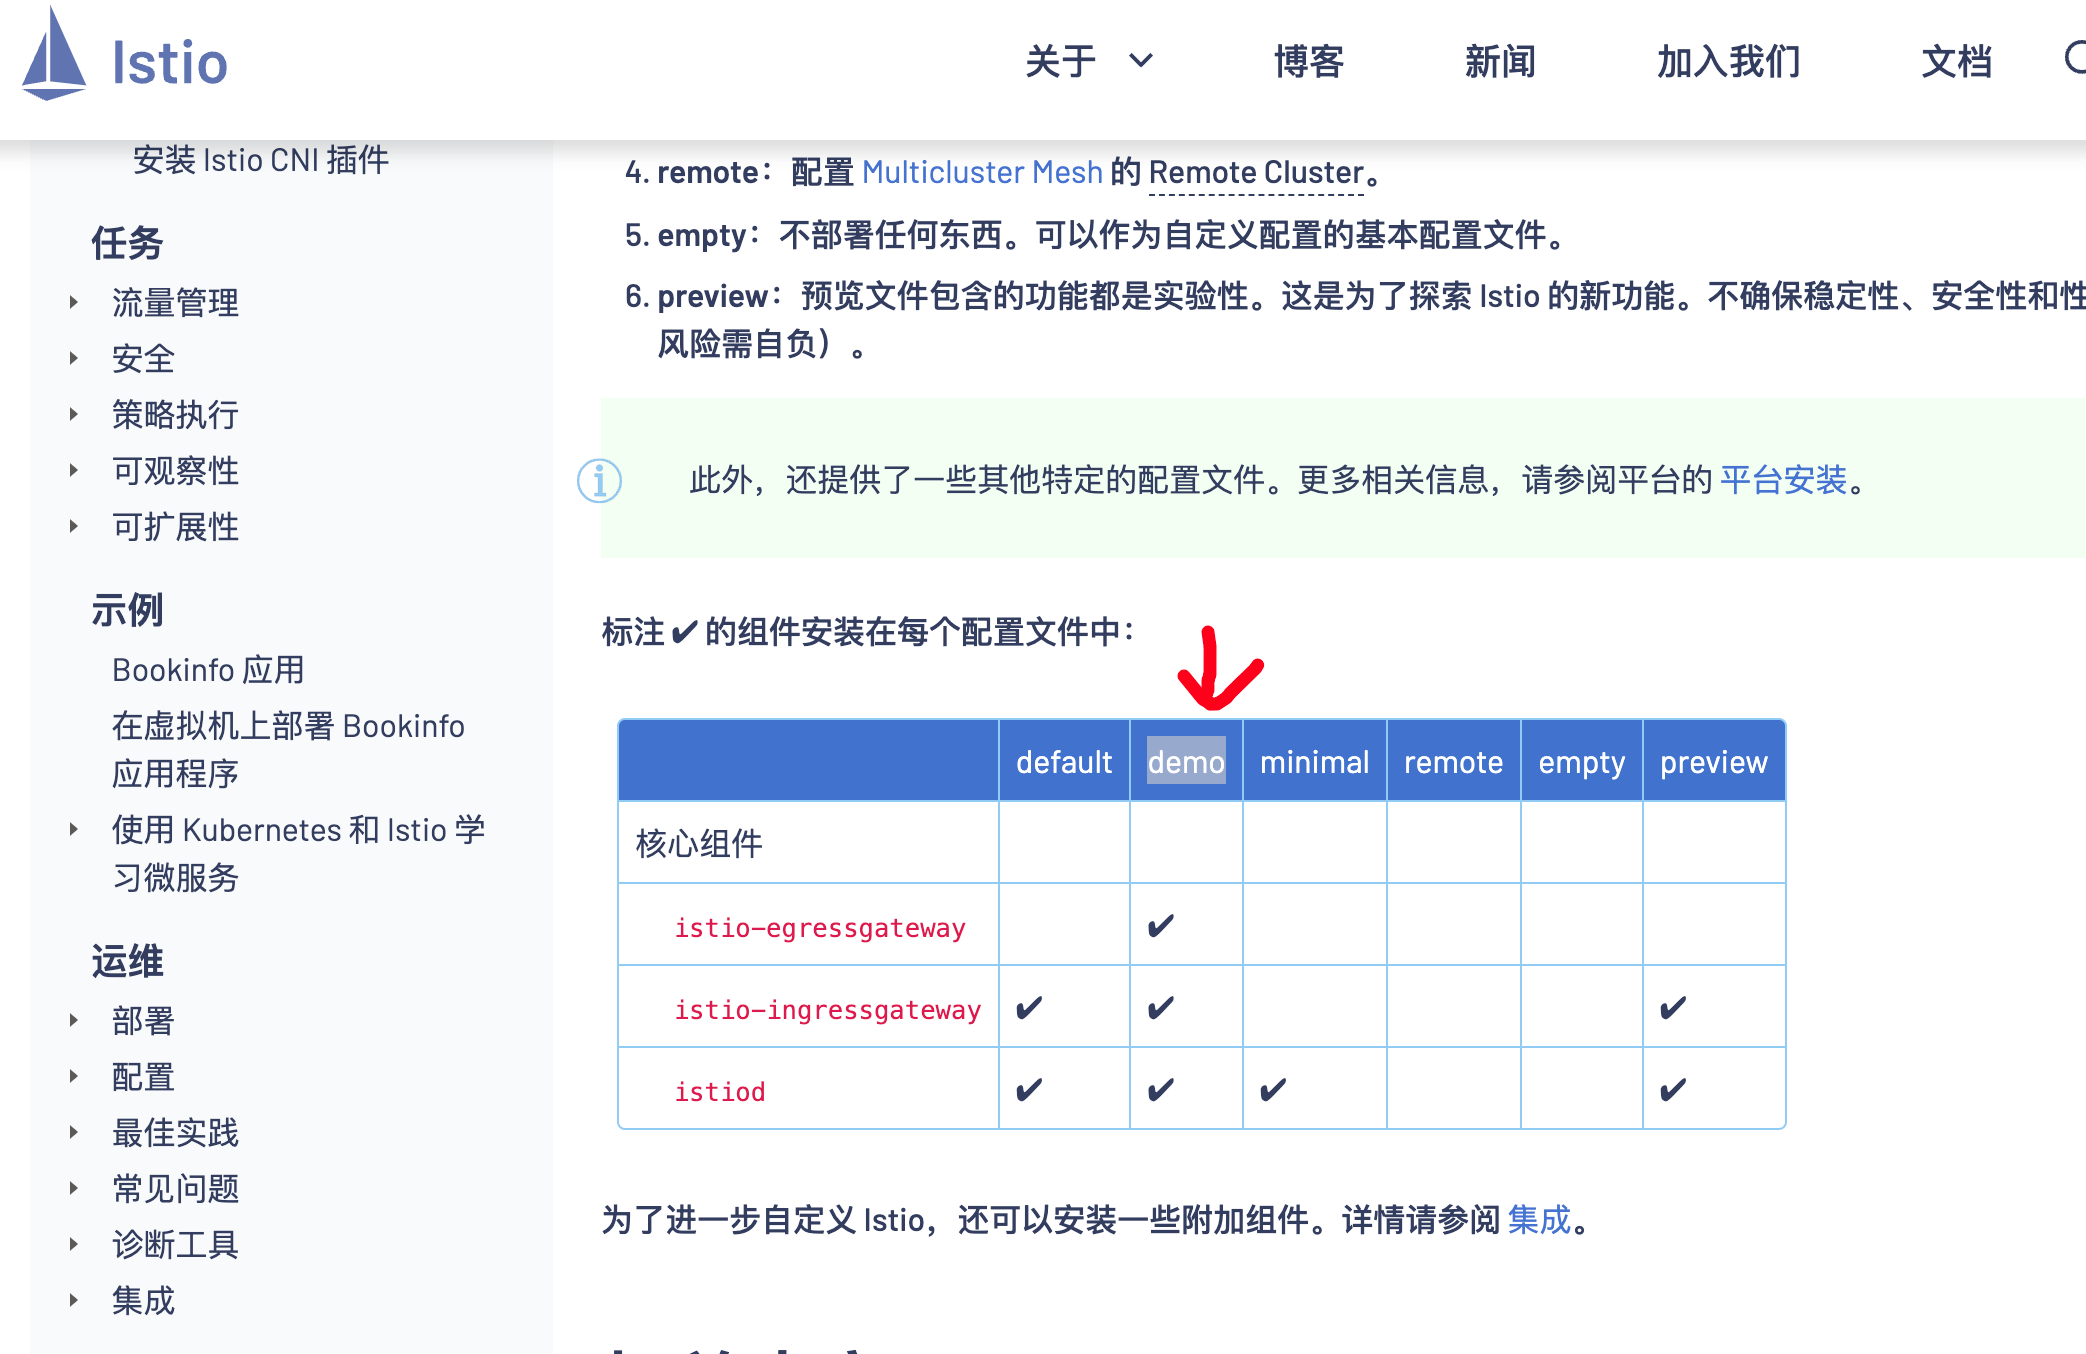Click the istio-ingressgateway checkmark under preview

(x=1672, y=1008)
